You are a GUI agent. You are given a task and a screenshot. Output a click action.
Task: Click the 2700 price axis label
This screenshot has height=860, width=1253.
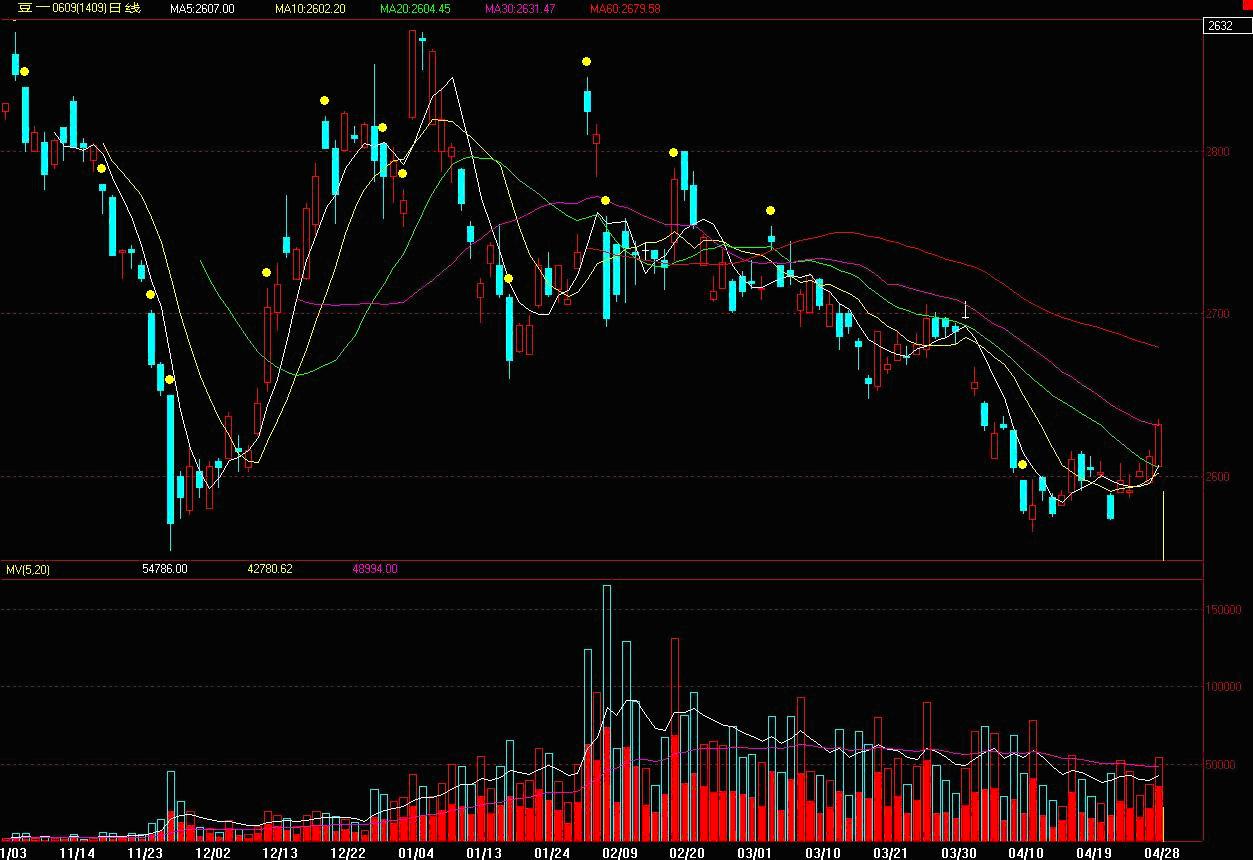1217,314
